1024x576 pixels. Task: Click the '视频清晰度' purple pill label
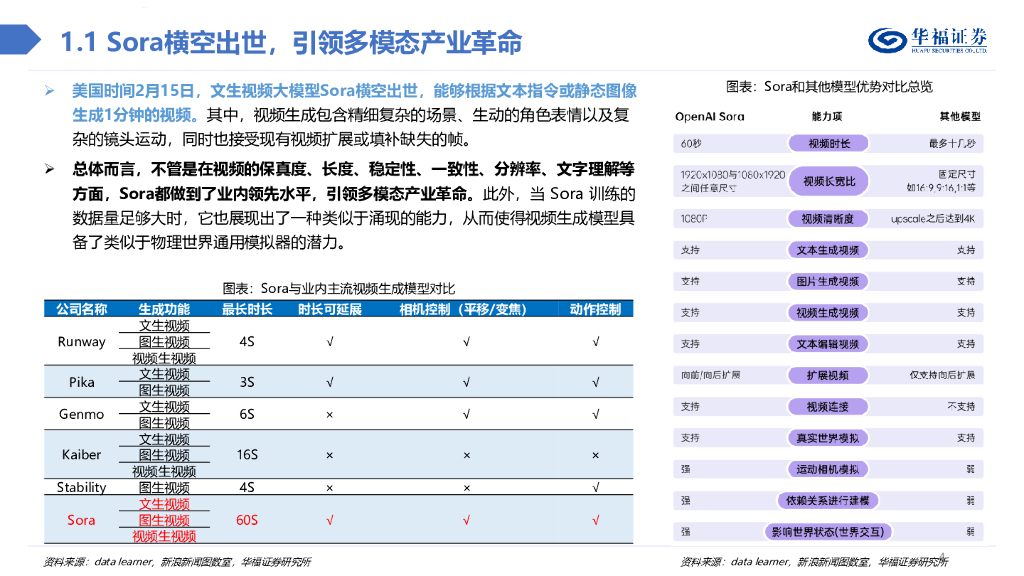(828, 219)
